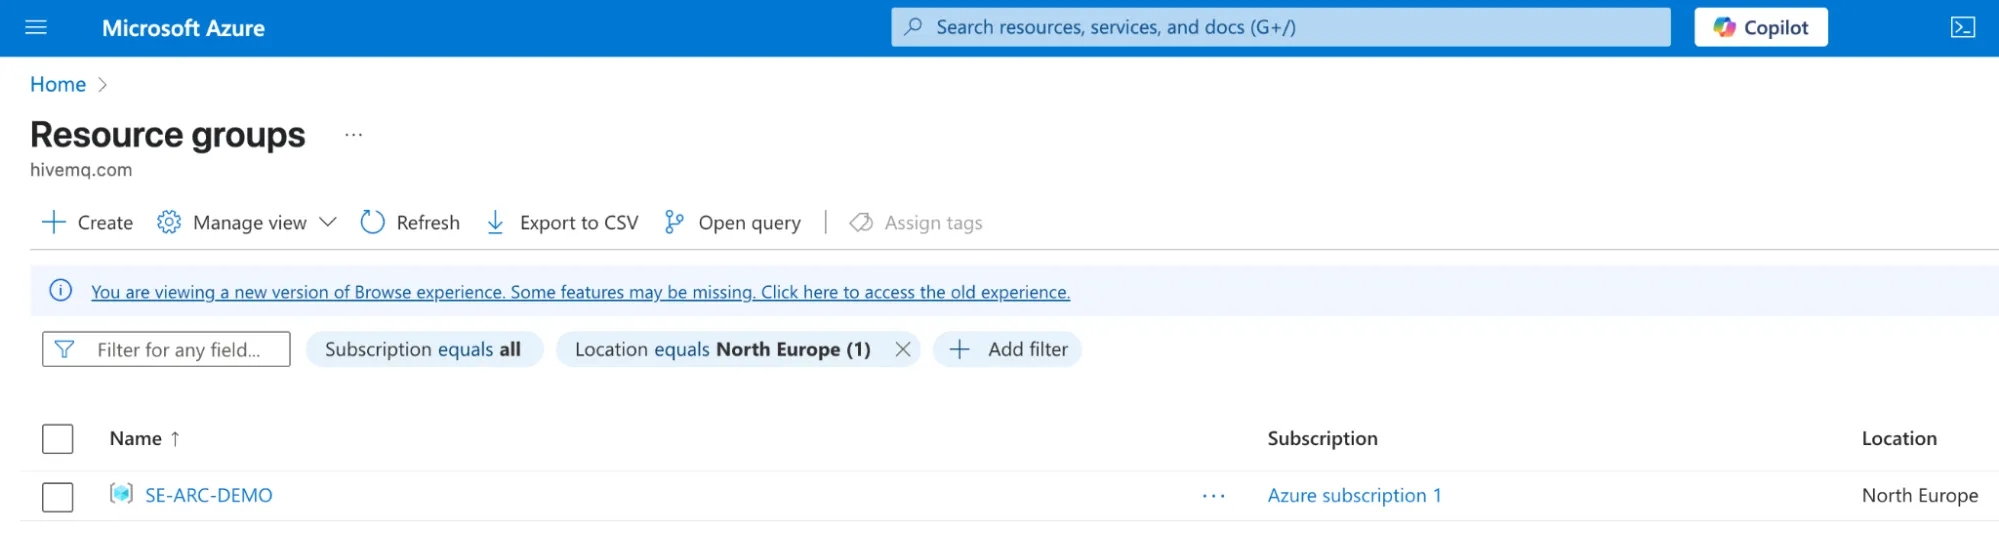This screenshot has height=534, width=1999.
Task: Click the Create plus icon
Action: coord(54,222)
